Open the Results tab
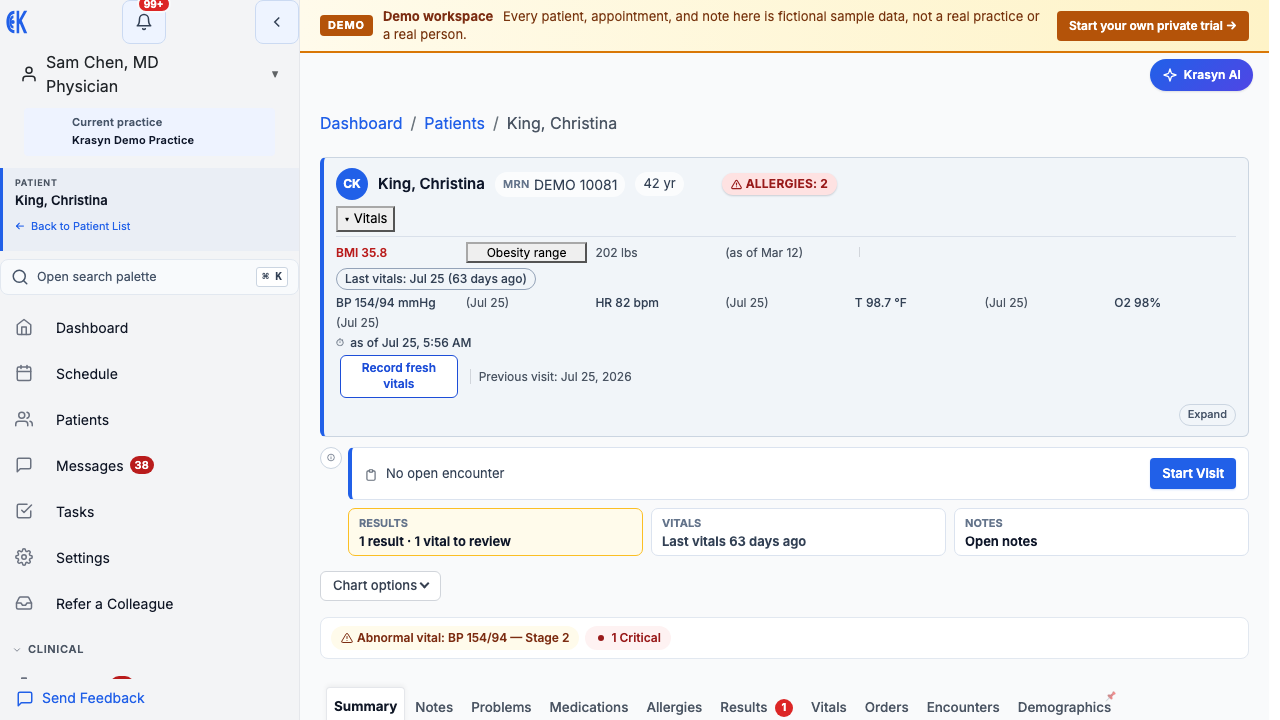The height and width of the screenshot is (720, 1280). pyautogui.click(x=756, y=707)
